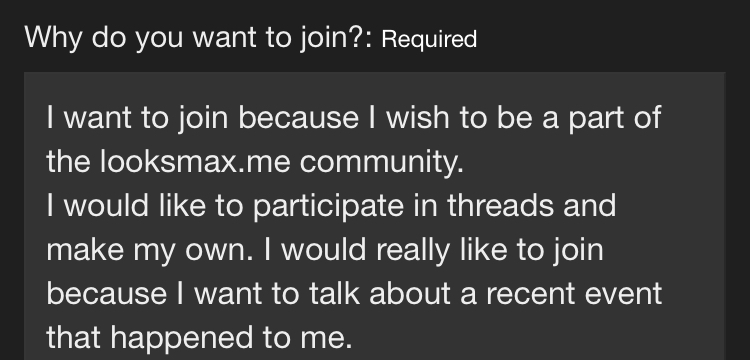
Task: Click the word 'participate' in the text area
Action: 328,206
